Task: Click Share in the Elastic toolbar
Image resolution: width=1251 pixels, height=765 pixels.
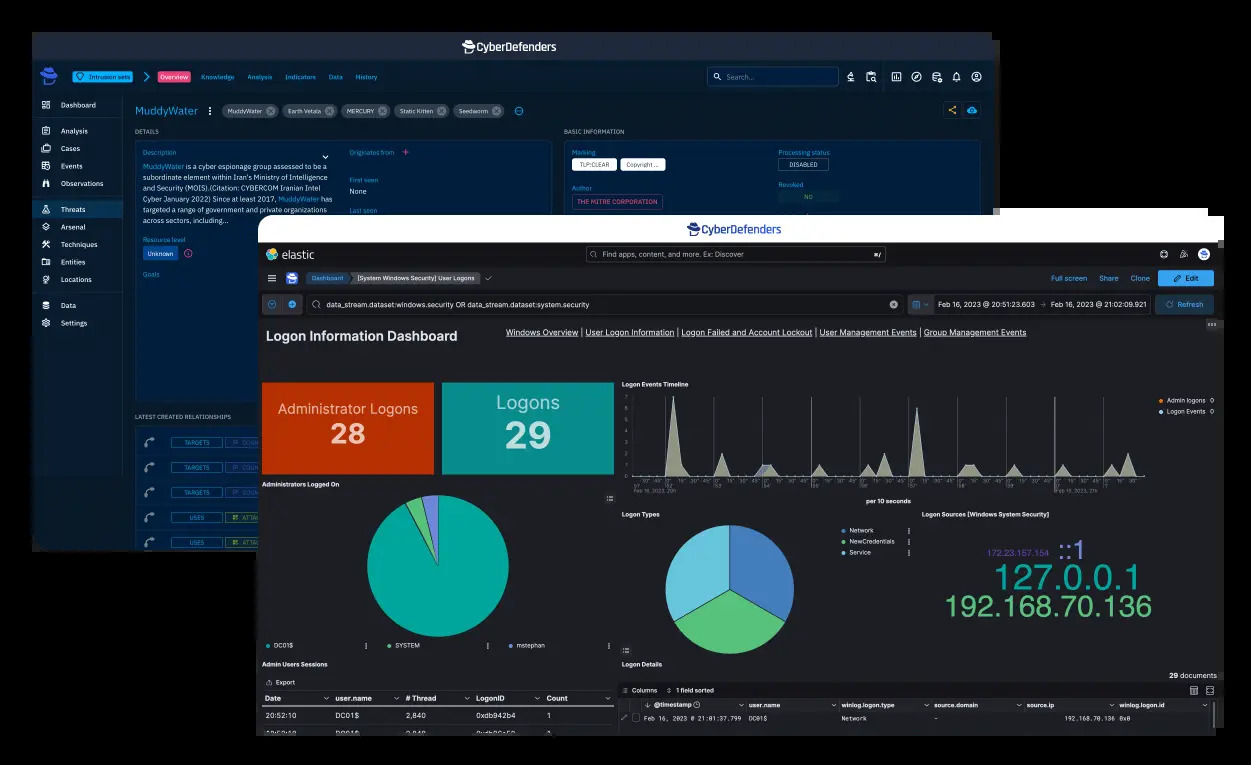Action: (x=1109, y=278)
